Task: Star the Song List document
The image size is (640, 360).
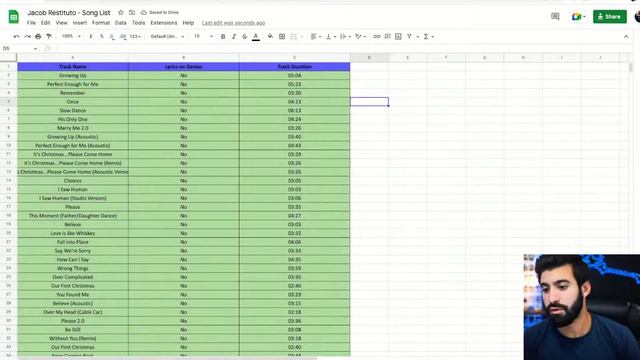Action: (x=120, y=13)
